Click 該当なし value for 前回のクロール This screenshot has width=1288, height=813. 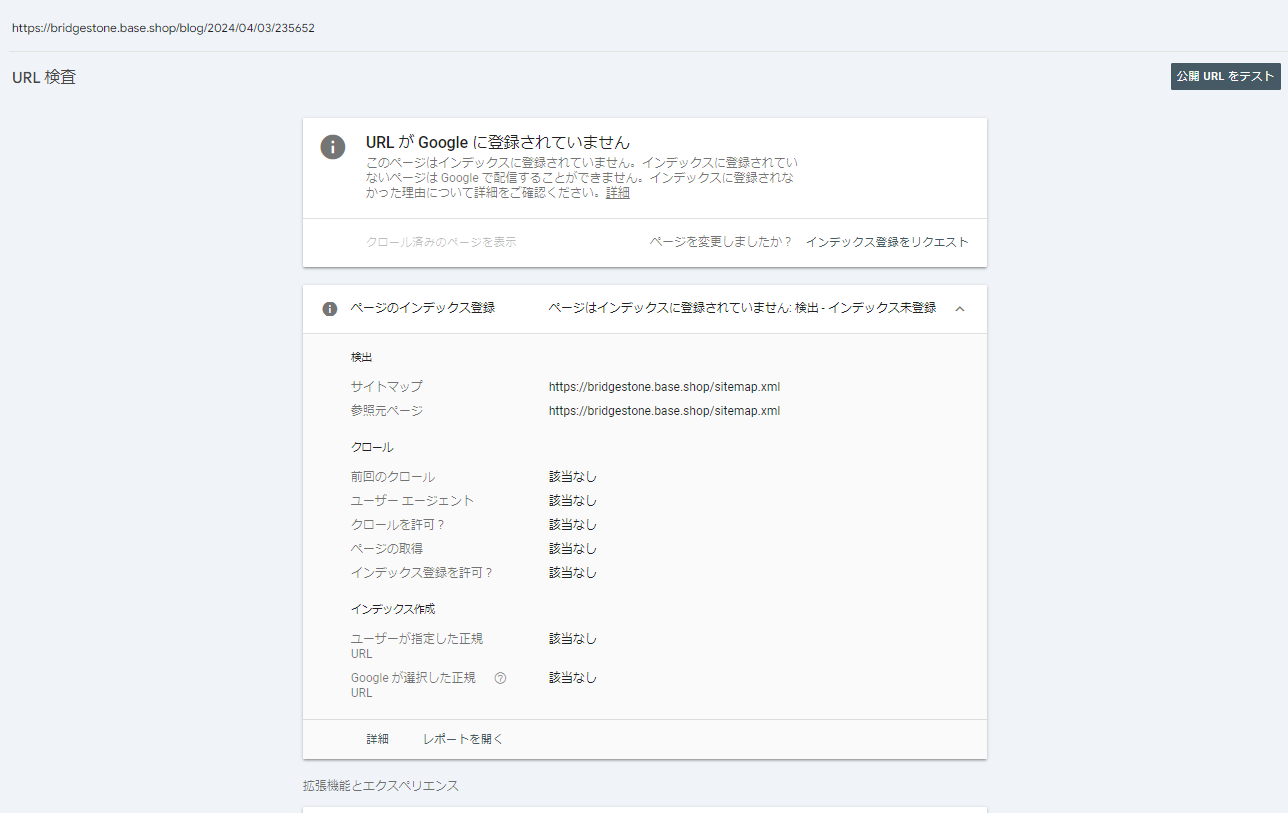point(573,477)
